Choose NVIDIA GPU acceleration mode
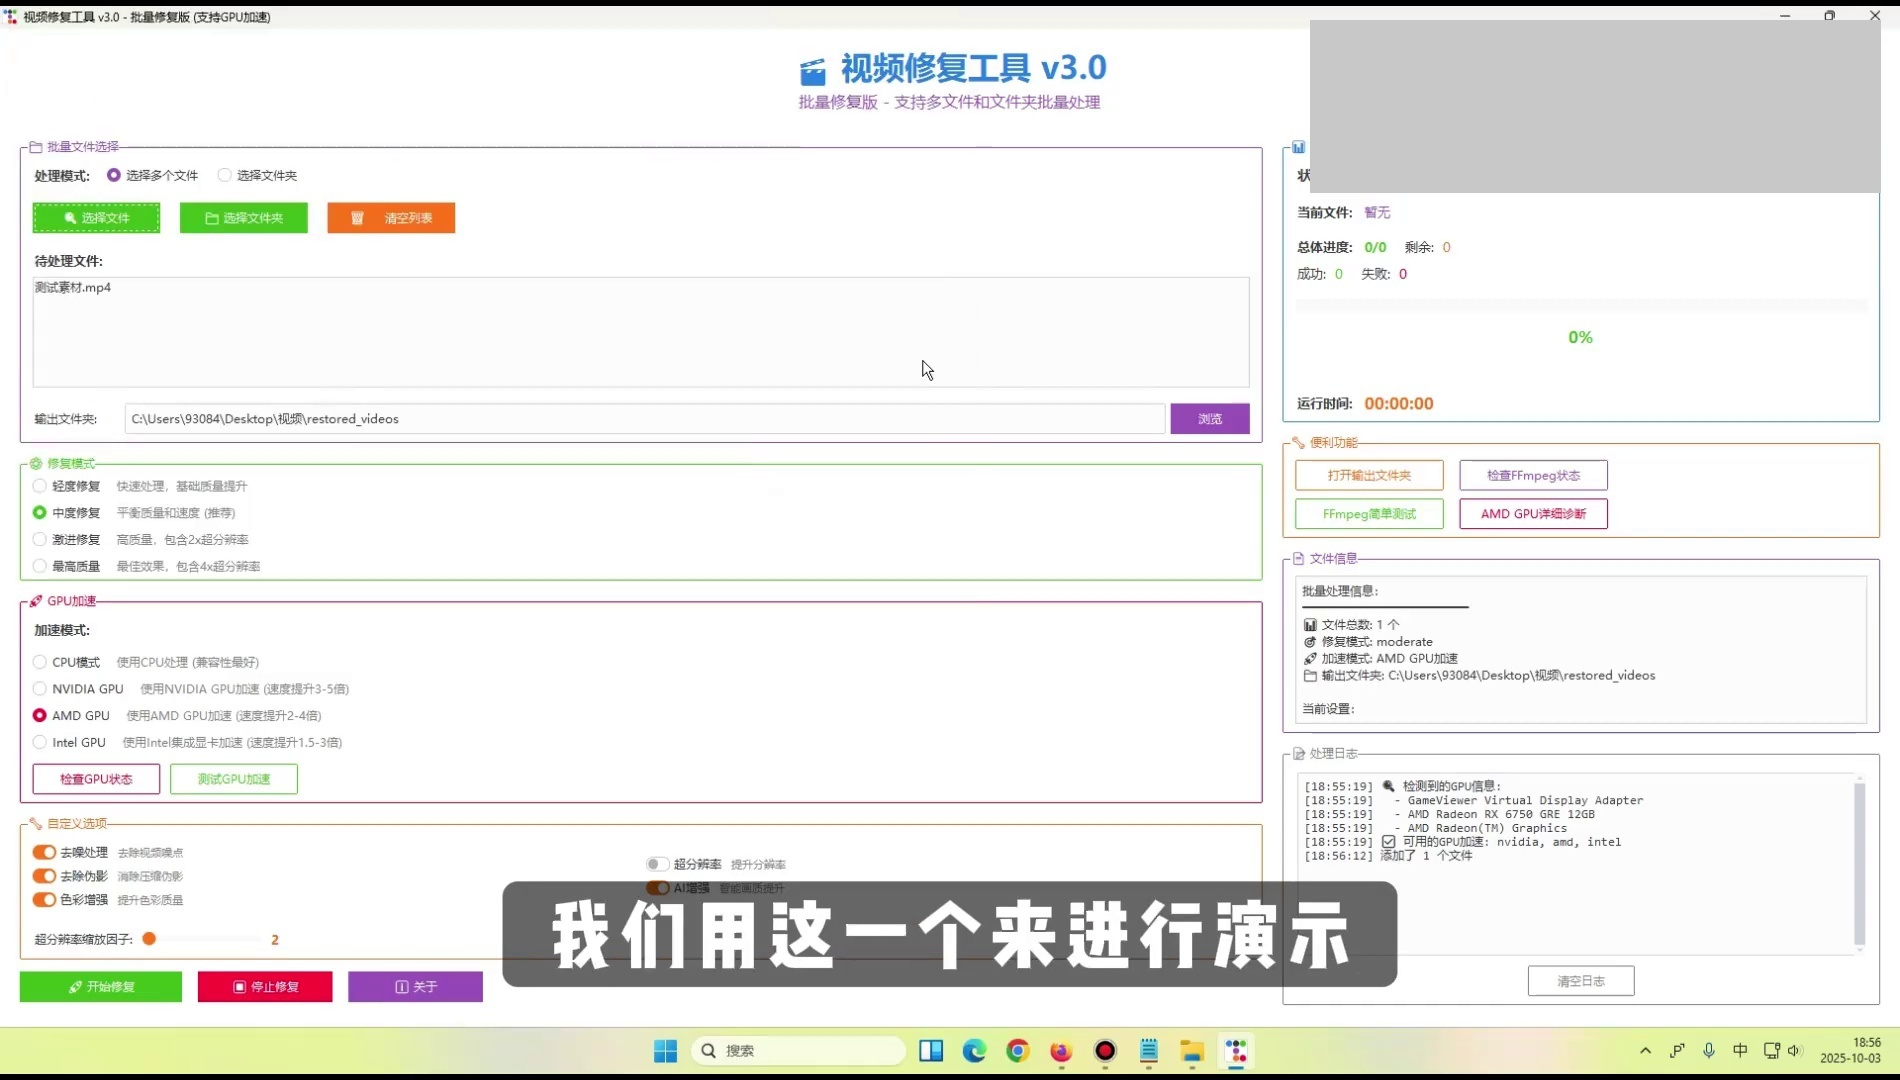The image size is (1900, 1080). click(x=40, y=689)
